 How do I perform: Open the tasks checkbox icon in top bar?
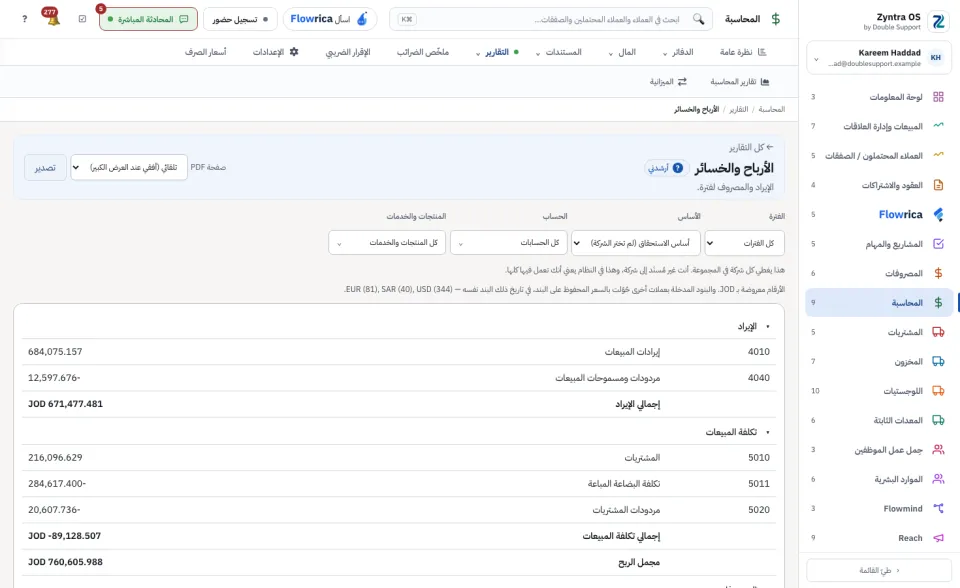click(x=83, y=19)
